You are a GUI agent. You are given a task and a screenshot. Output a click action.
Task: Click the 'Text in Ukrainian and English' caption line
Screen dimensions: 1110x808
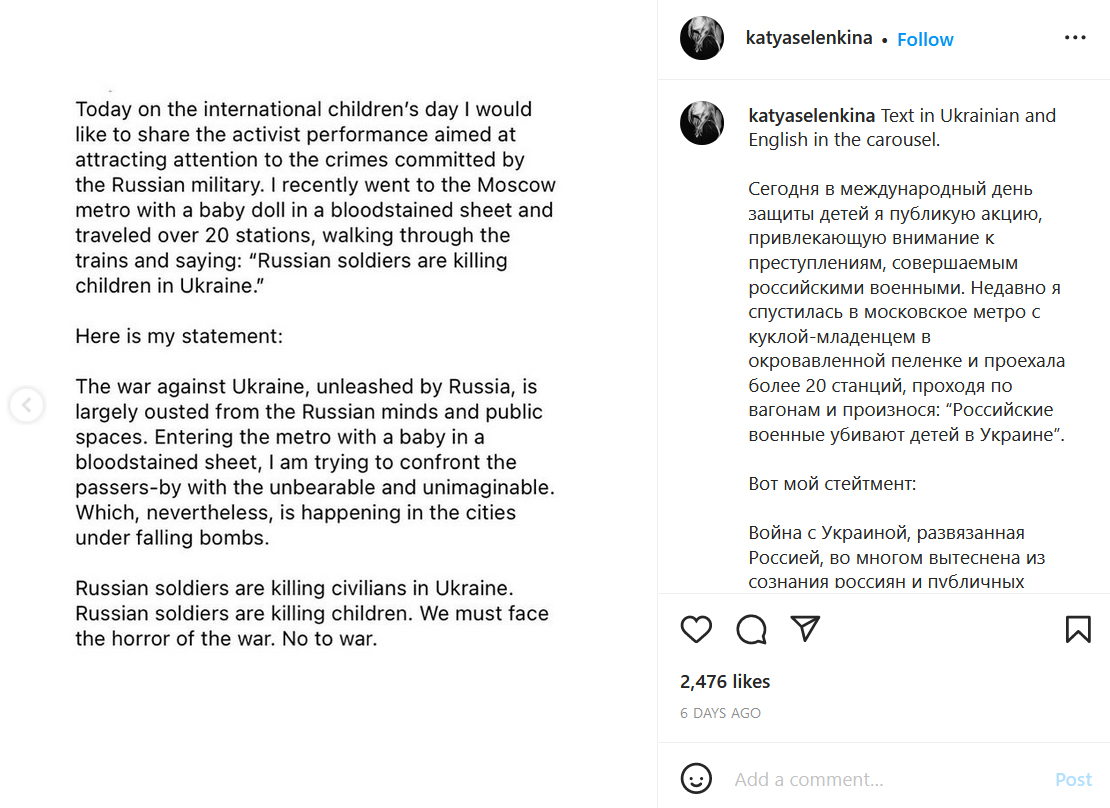(967, 116)
